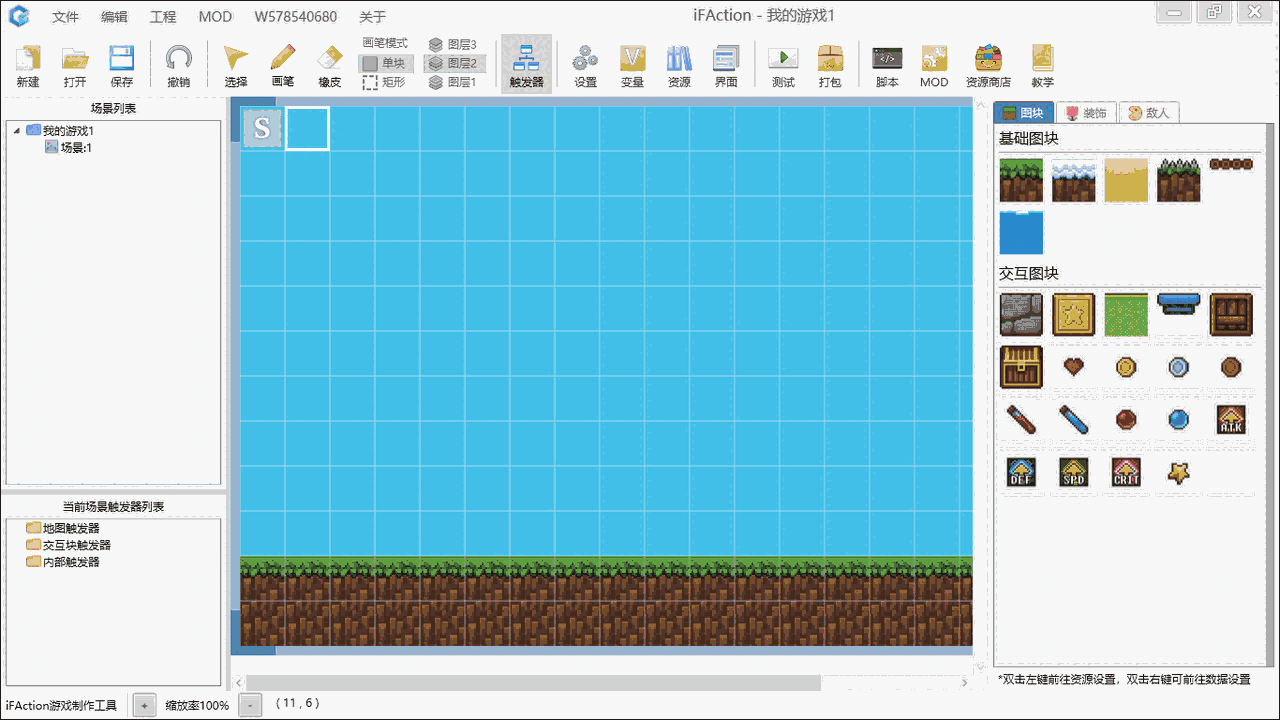The image size is (1280, 720).
Task: Open the MOD menu in menu bar
Action: click(215, 17)
